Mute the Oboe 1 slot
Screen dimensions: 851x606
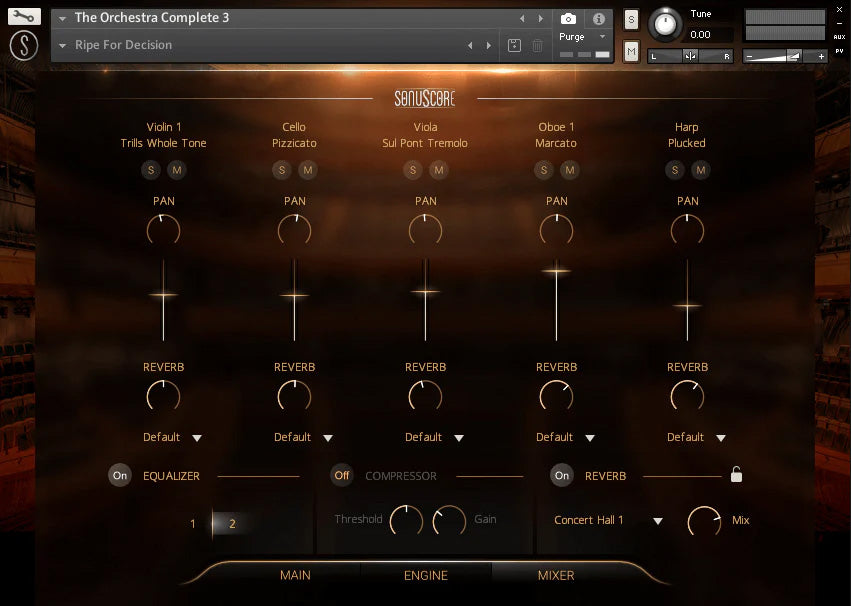pos(570,170)
